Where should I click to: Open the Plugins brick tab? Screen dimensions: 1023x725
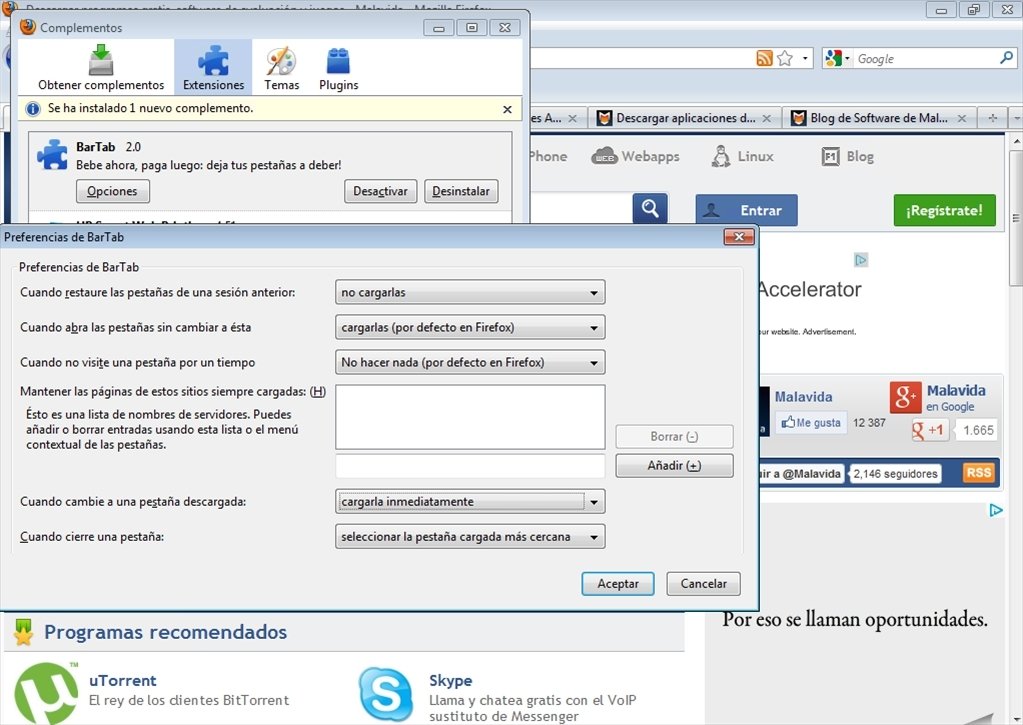[339, 67]
